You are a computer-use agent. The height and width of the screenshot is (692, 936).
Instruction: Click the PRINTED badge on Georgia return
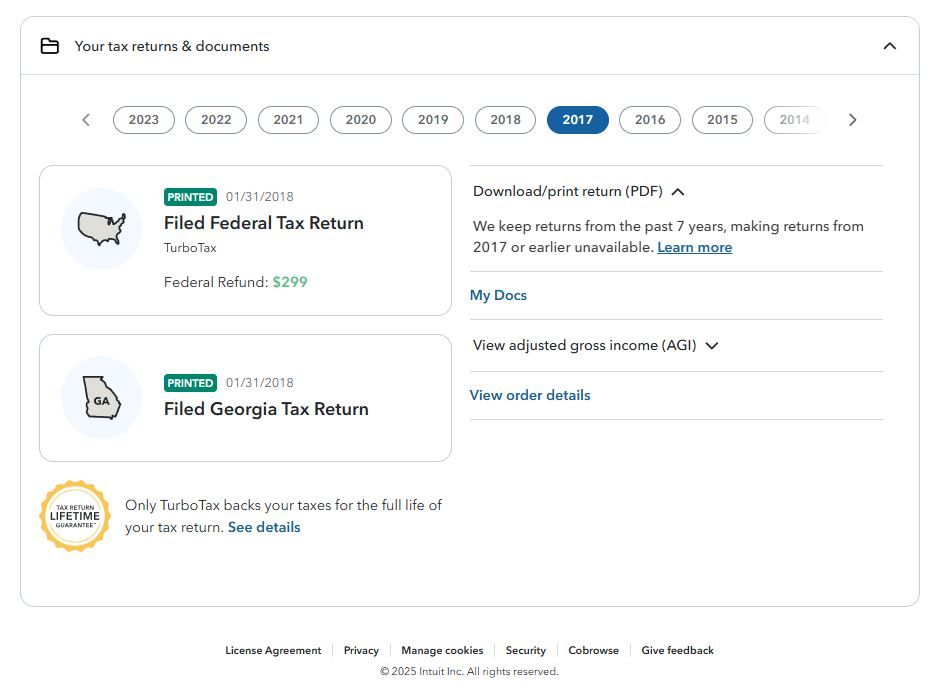[190, 383]
